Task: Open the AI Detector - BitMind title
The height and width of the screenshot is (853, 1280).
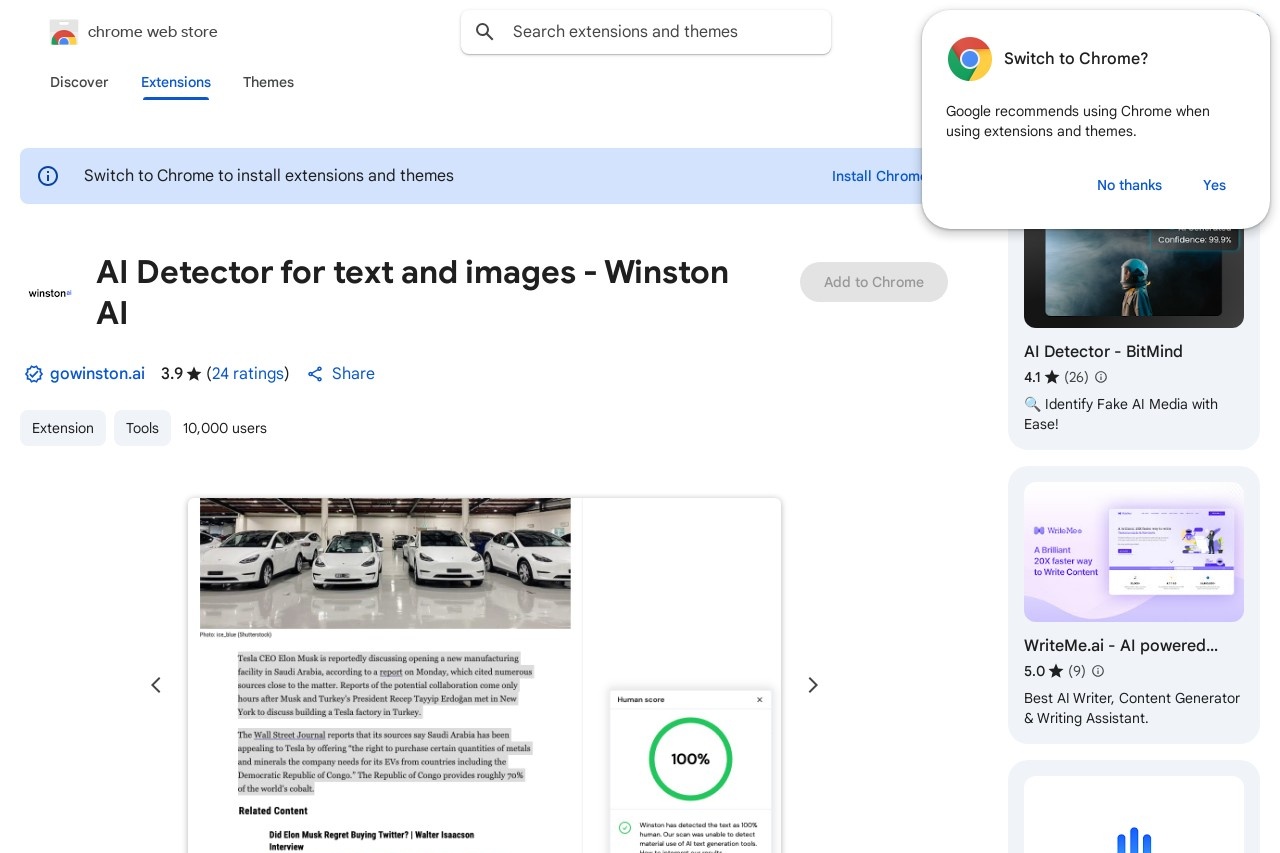Action: pyautogui.click(x=1103, y=352)
